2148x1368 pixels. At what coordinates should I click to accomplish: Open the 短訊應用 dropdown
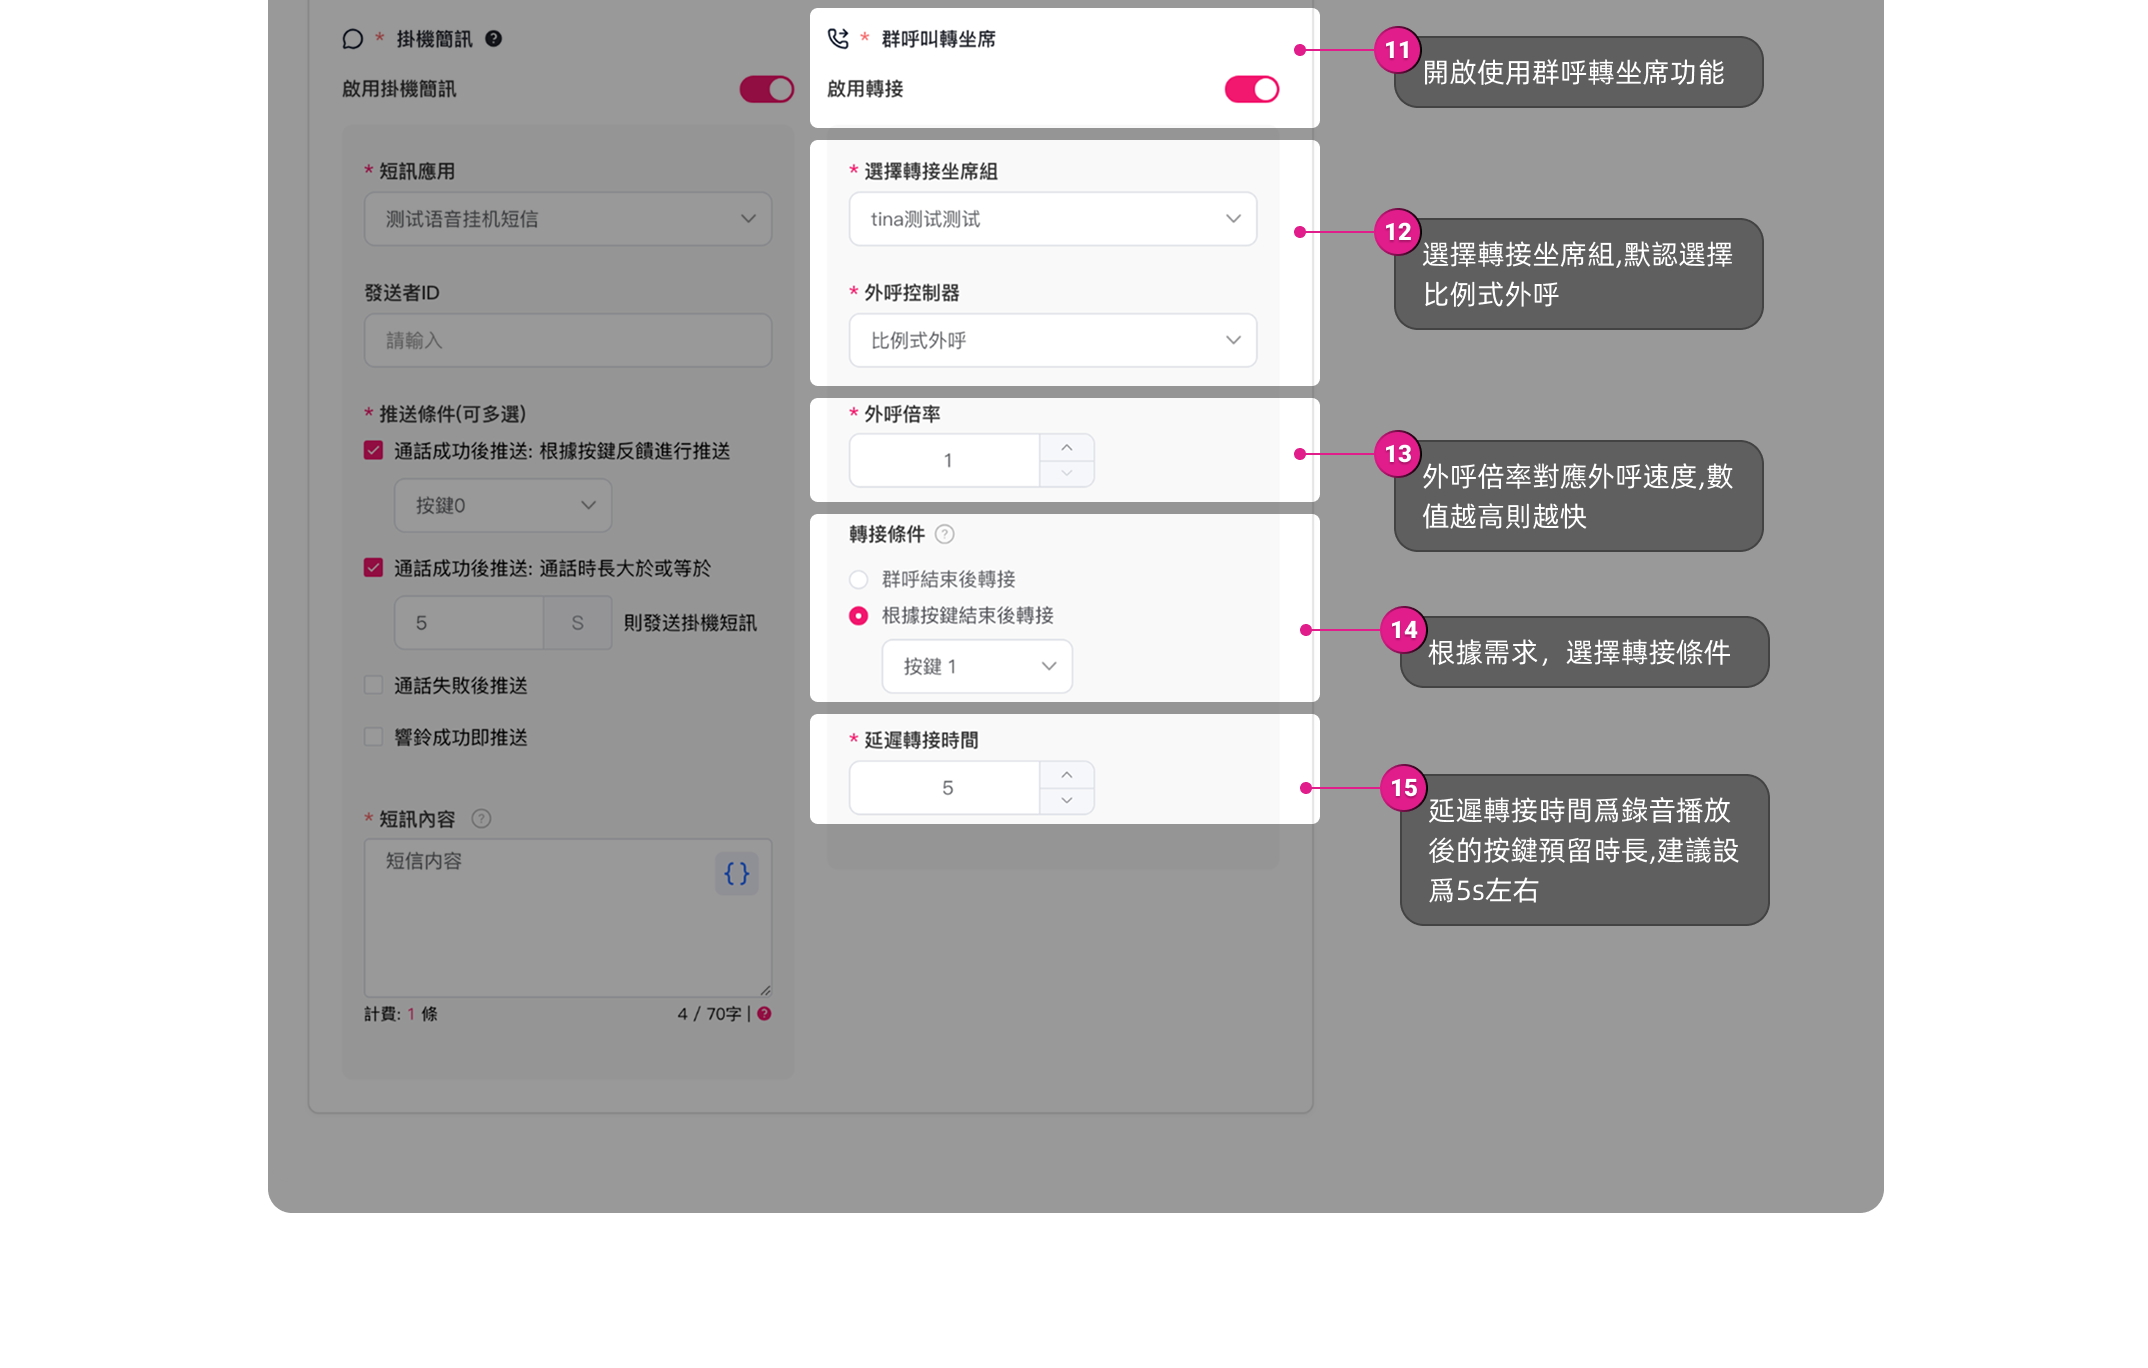coord(567,219)
